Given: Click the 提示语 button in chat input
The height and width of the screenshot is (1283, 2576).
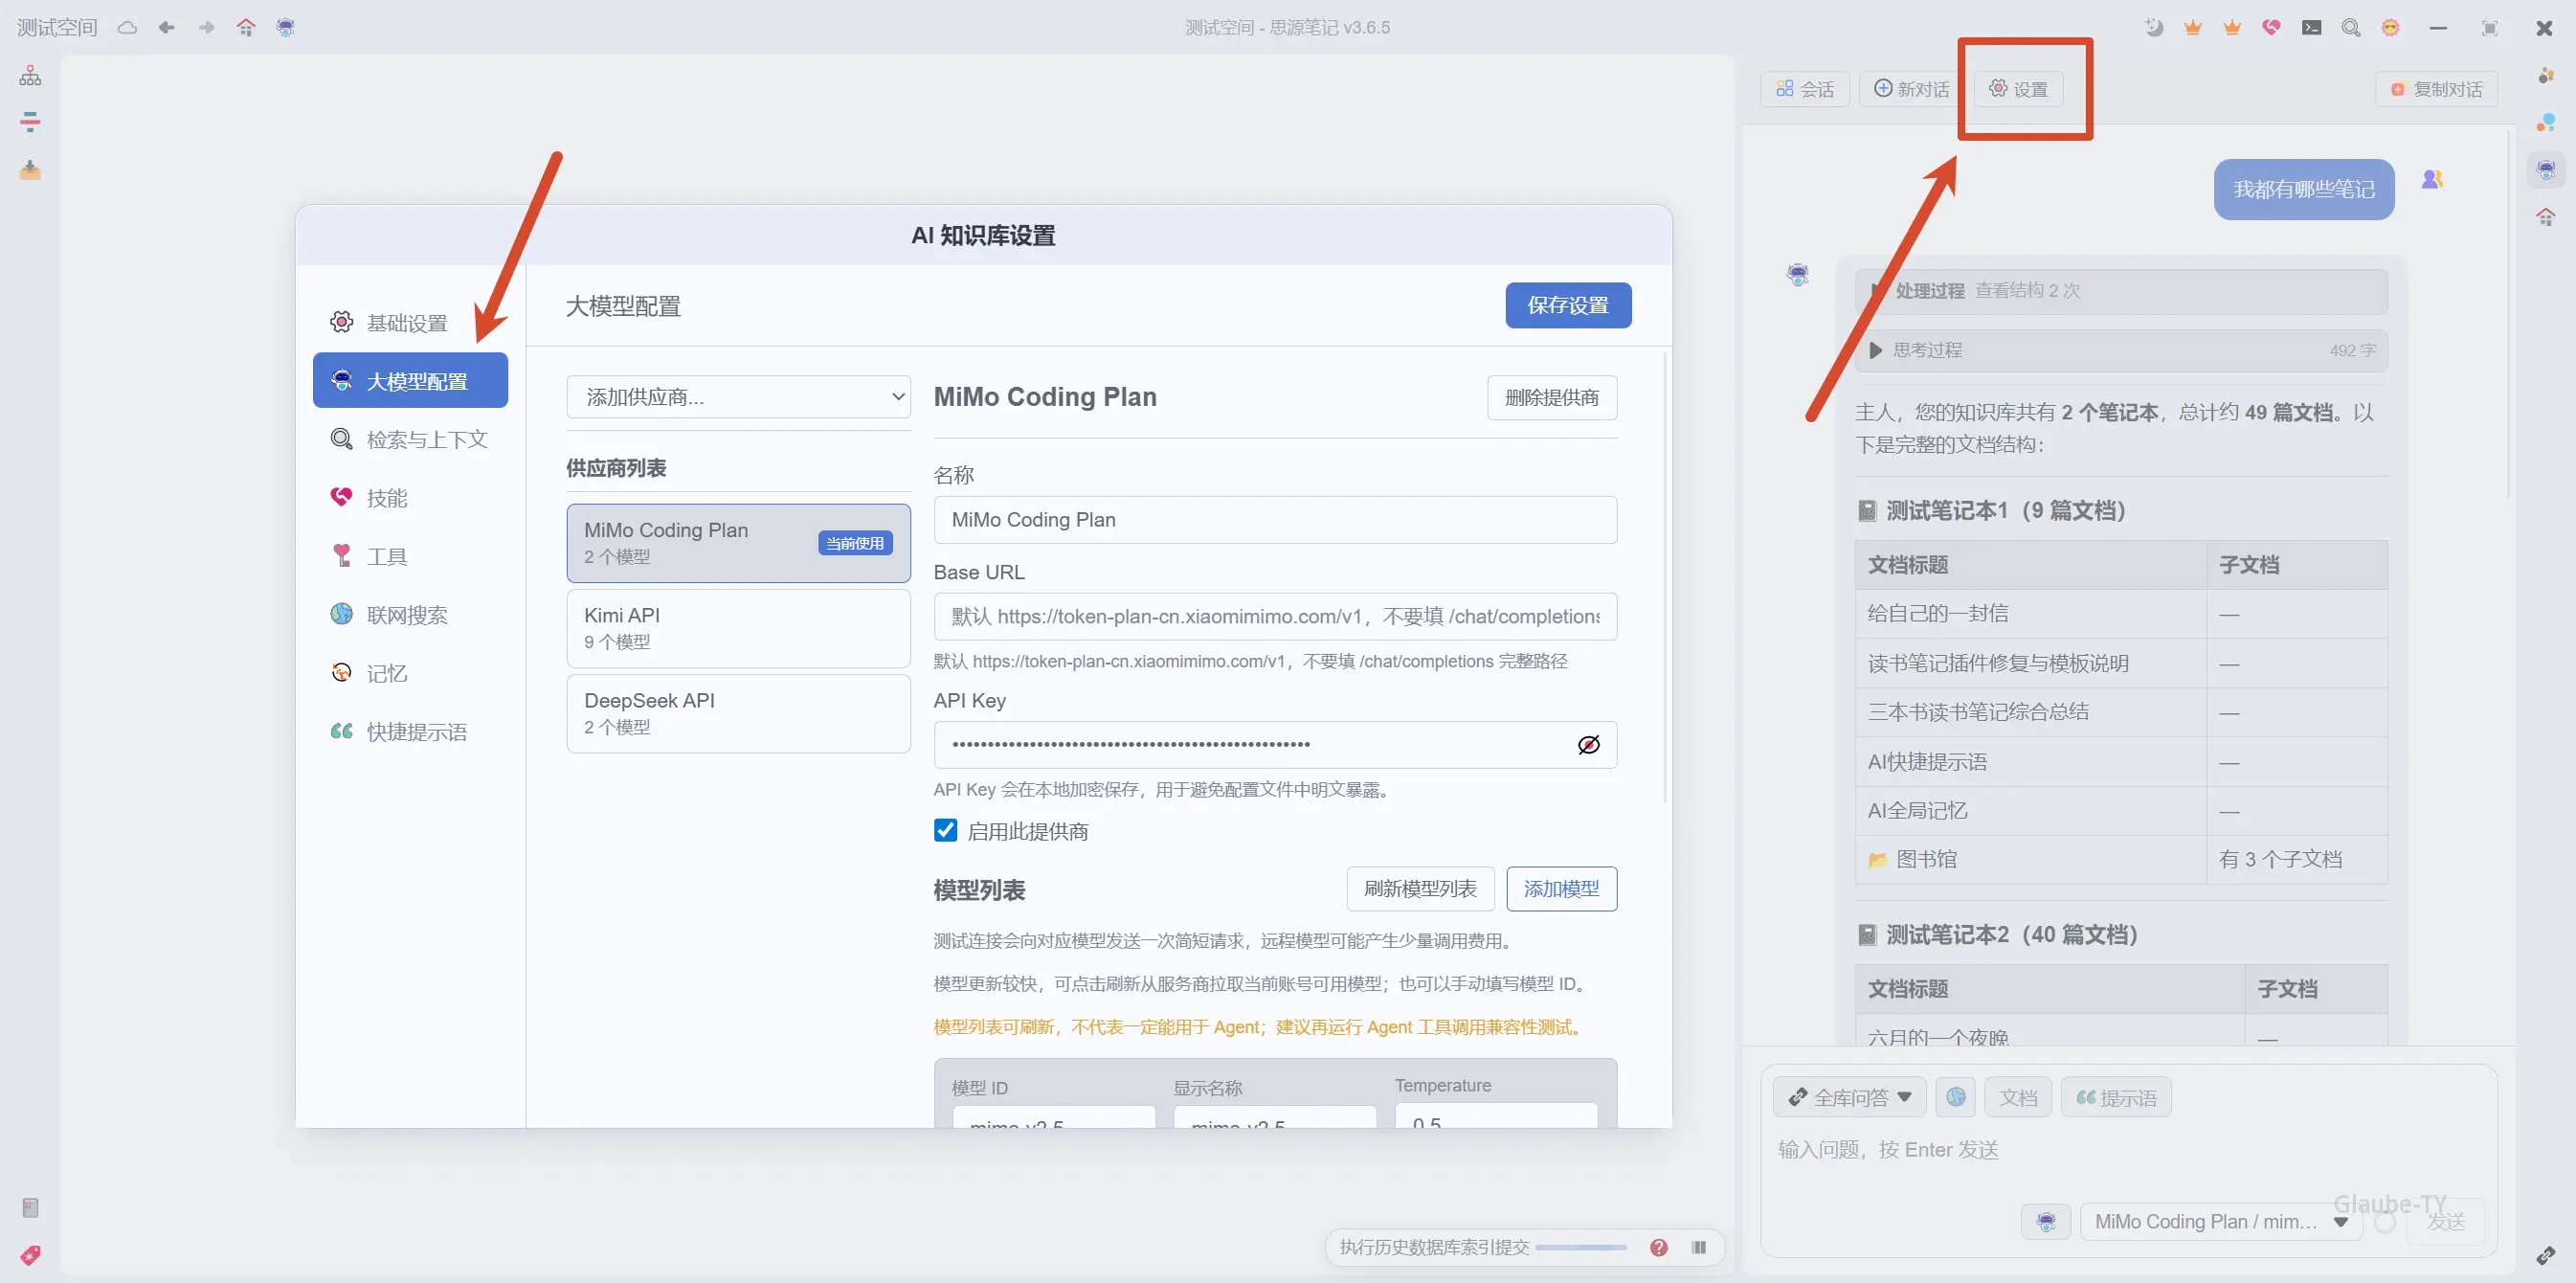Looking at the screenshot, I should click(x=2116, y=1097).
